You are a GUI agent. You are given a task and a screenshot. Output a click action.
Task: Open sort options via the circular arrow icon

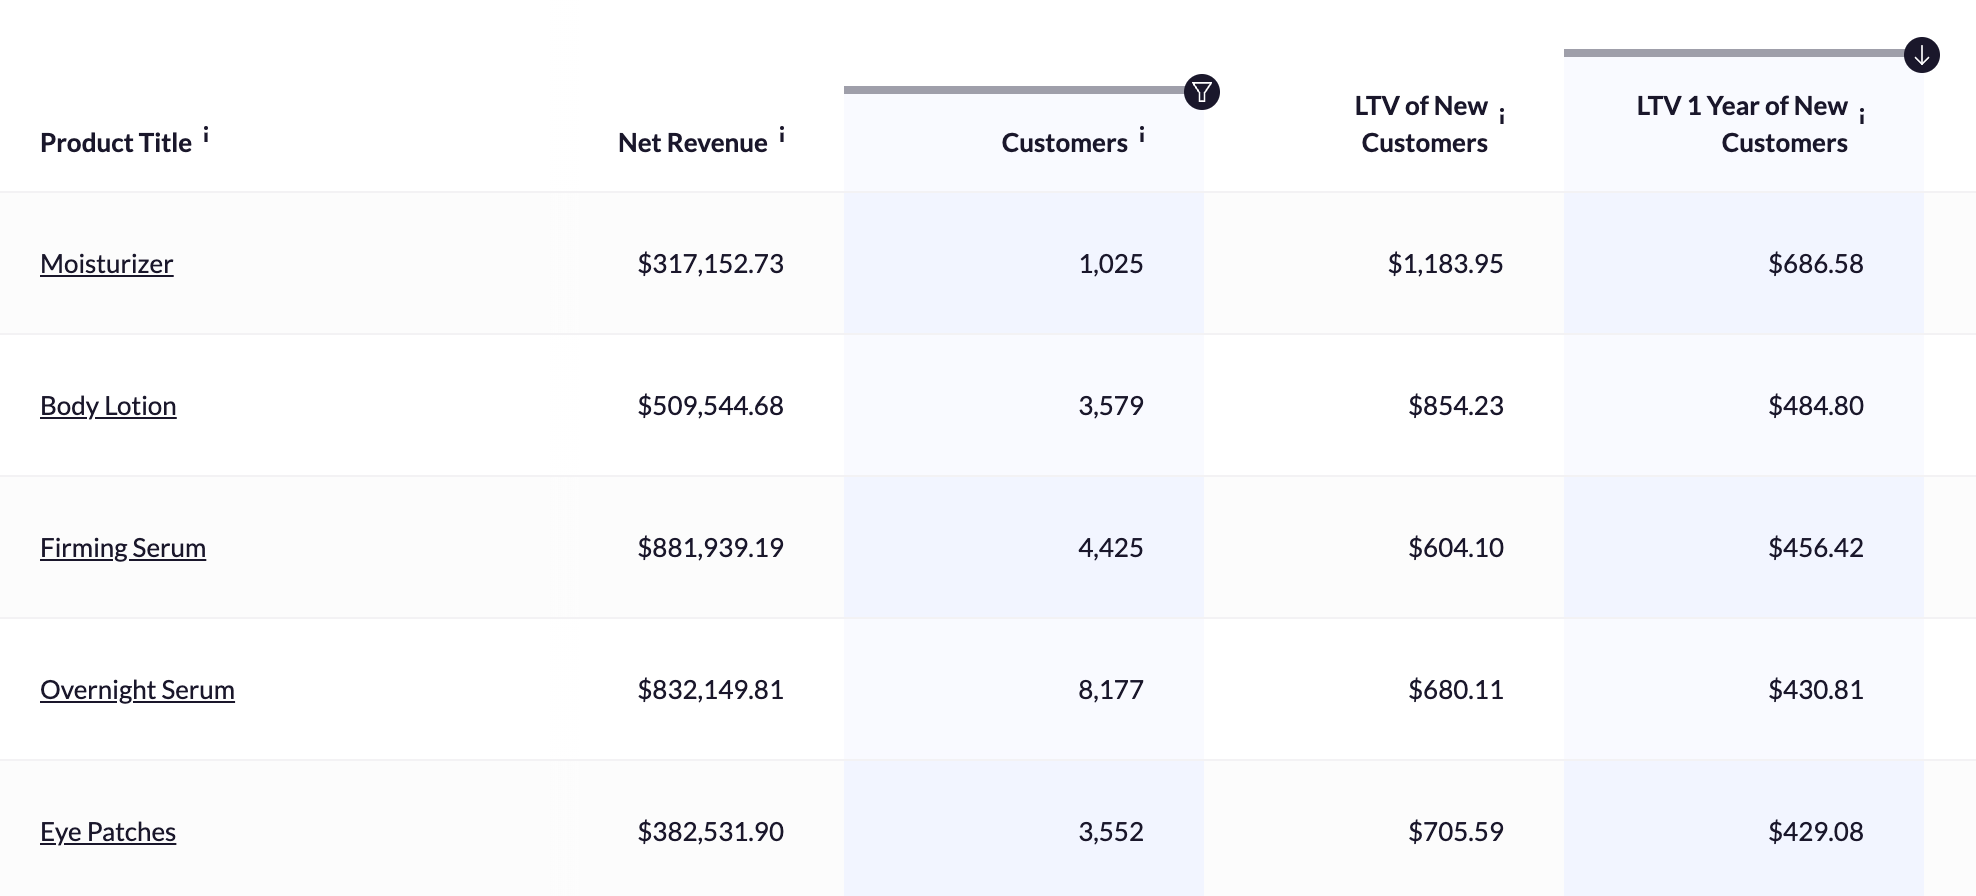tap(1920, 56)
